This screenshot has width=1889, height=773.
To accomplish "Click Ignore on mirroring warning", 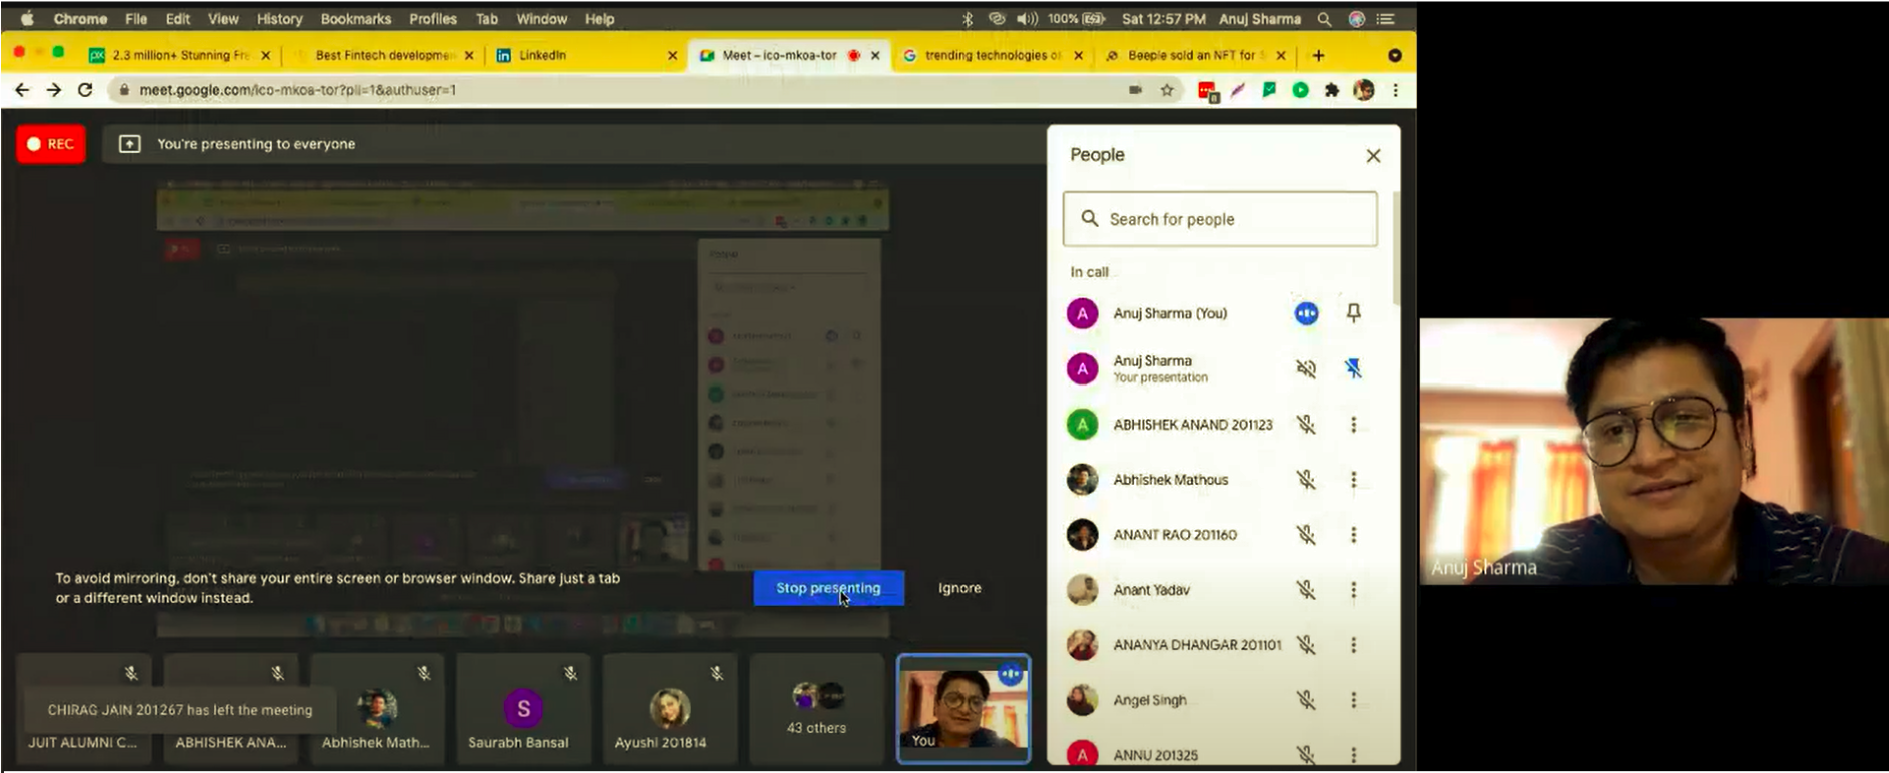I will tap(959, 588).
